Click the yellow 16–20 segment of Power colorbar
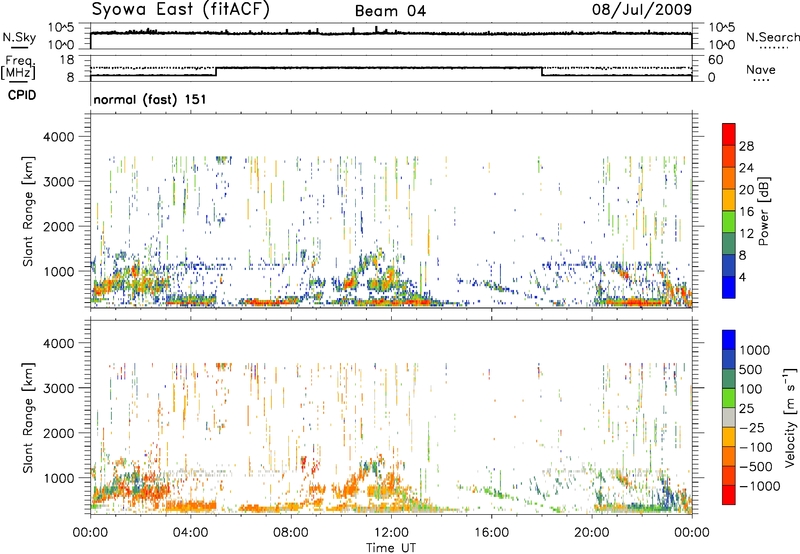The image size is (800, 554). tap(729, 199)
